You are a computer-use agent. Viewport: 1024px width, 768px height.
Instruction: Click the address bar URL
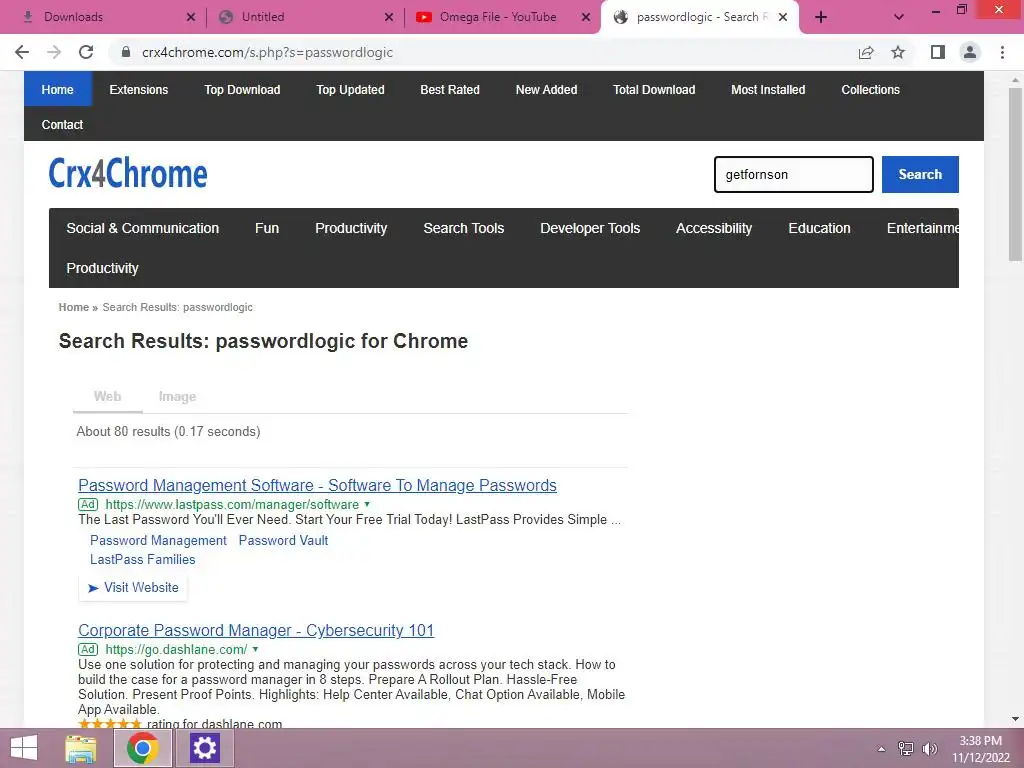[x=268, y=52]
